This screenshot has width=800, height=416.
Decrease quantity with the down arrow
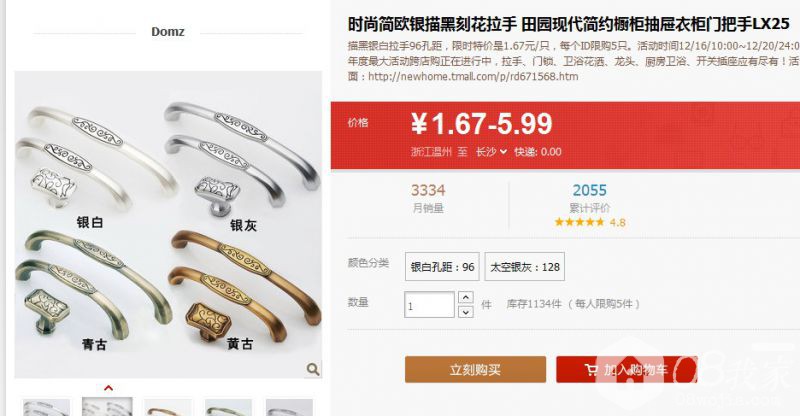465,311
